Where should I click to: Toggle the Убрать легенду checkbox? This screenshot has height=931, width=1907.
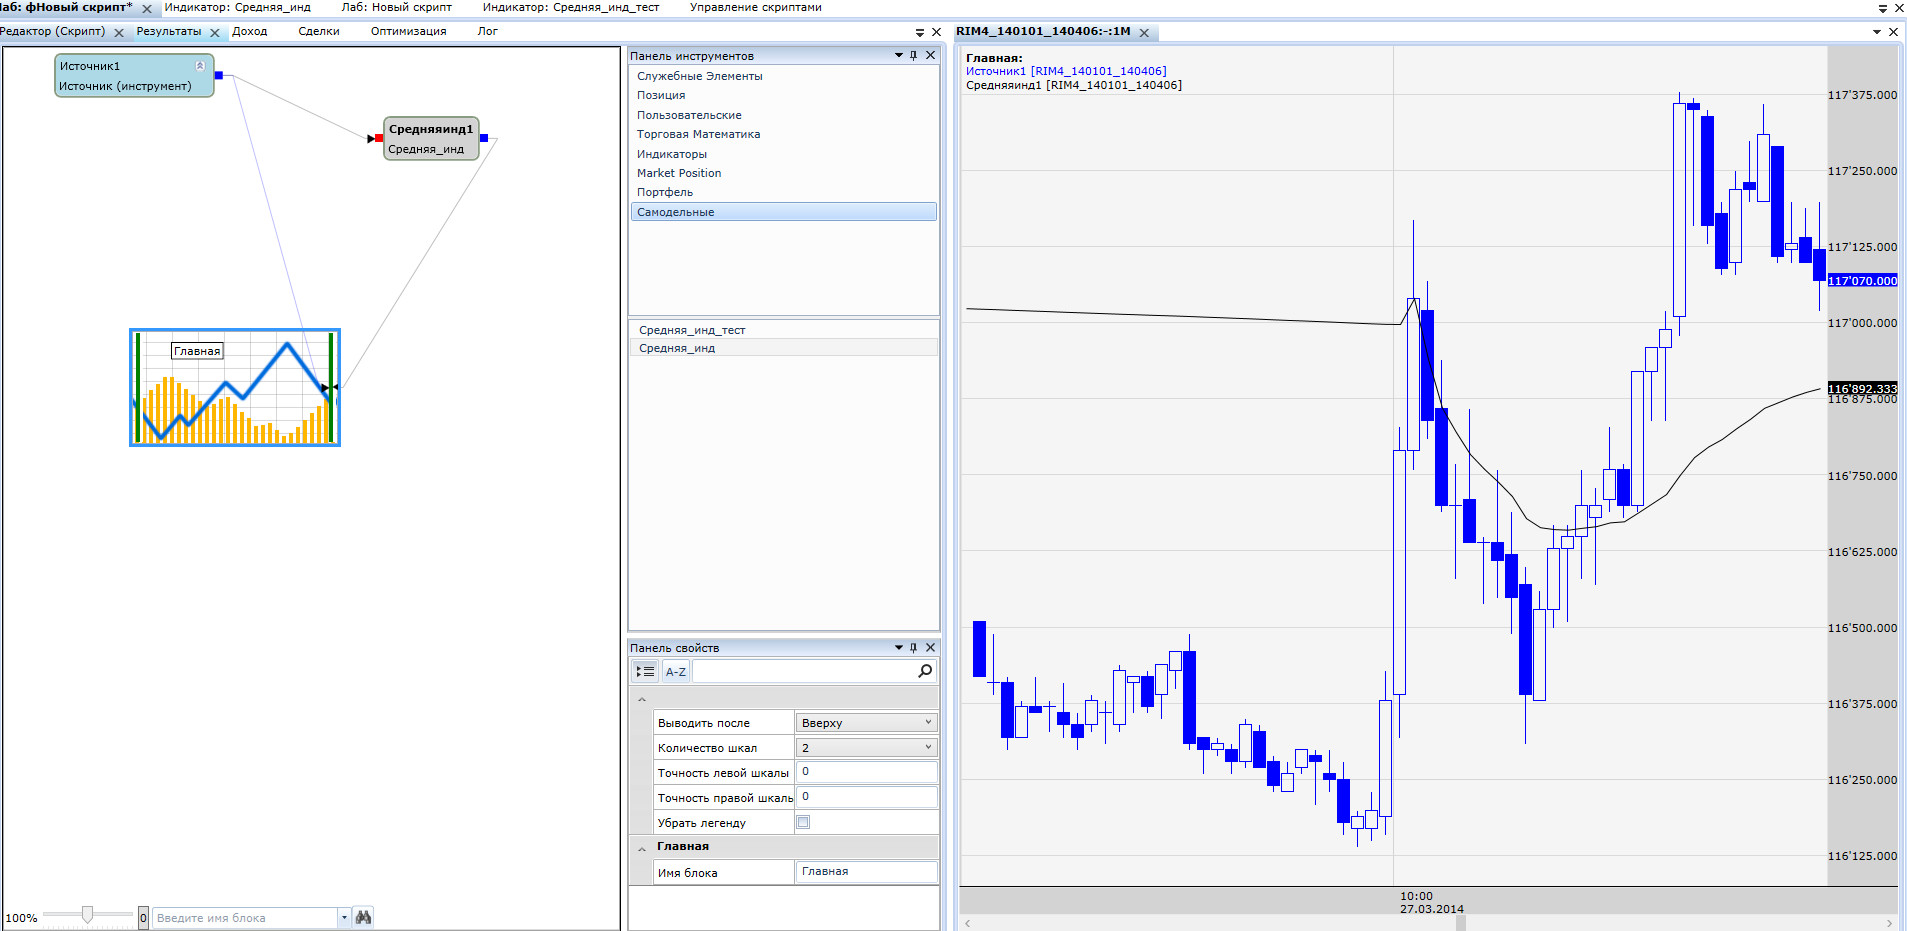coord(803,822)
